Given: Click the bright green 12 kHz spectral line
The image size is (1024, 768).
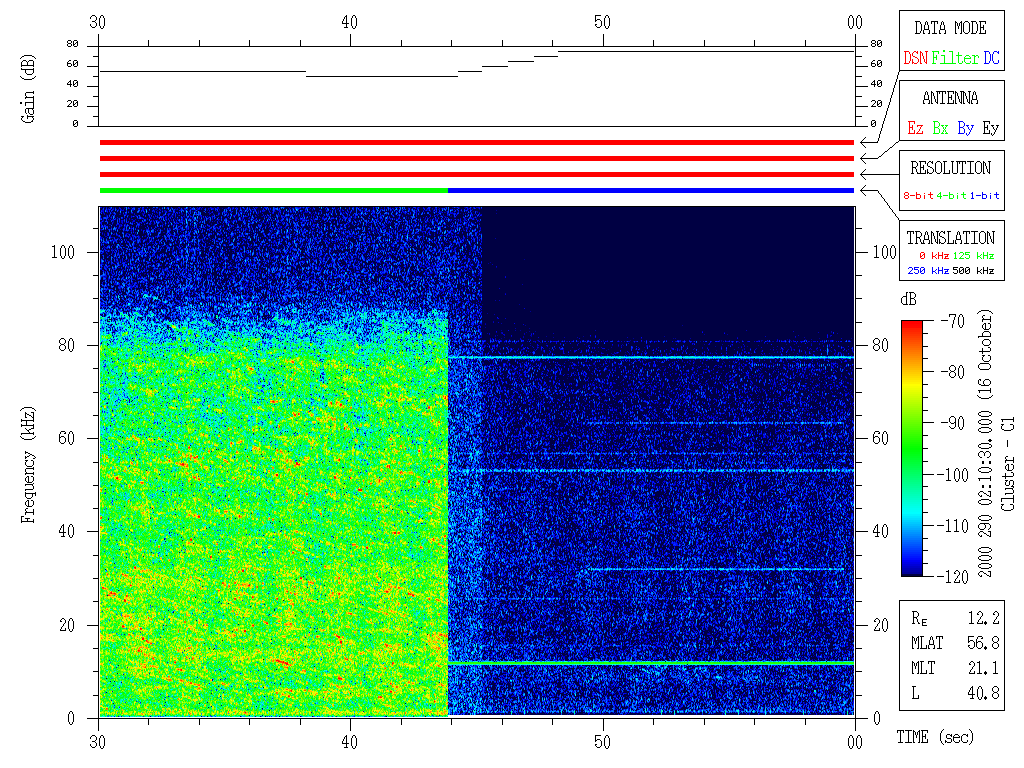Looking at the screenshot, I should (x=650, y=663).
